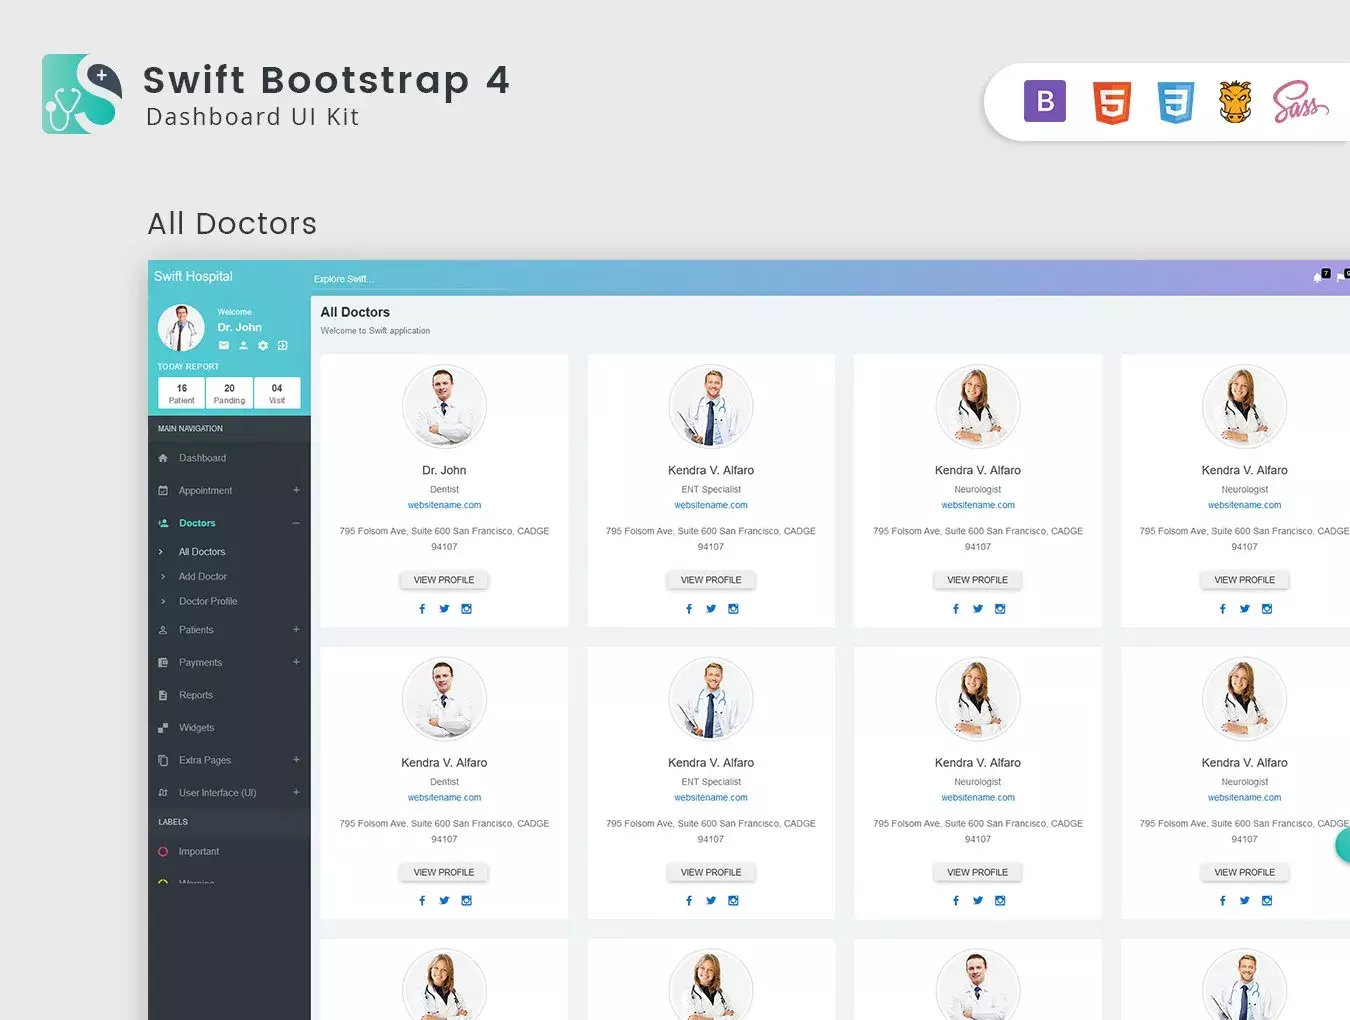This screenshot has width=1350, height=1020.
Task: Open Doctors in main navigation
Action: [197, 523]
